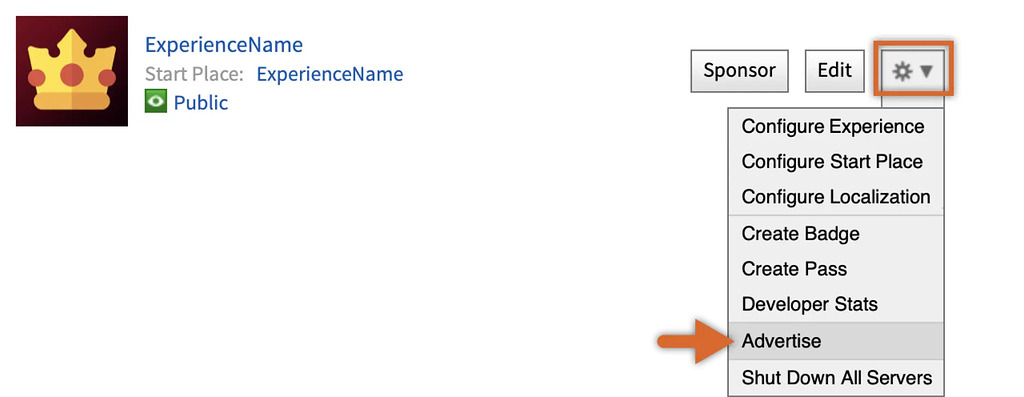Click the gray Start Place label
Viewport: 1024px width, 397px height.
(194, 74)
